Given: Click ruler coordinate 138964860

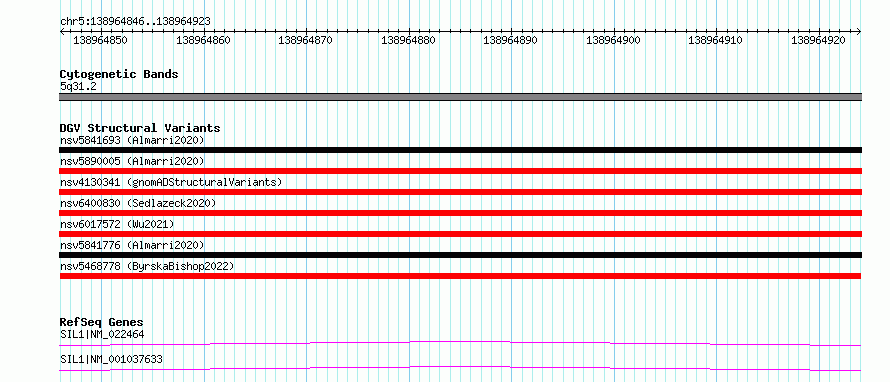Looking at the screenshot, I should pos(203,40).
